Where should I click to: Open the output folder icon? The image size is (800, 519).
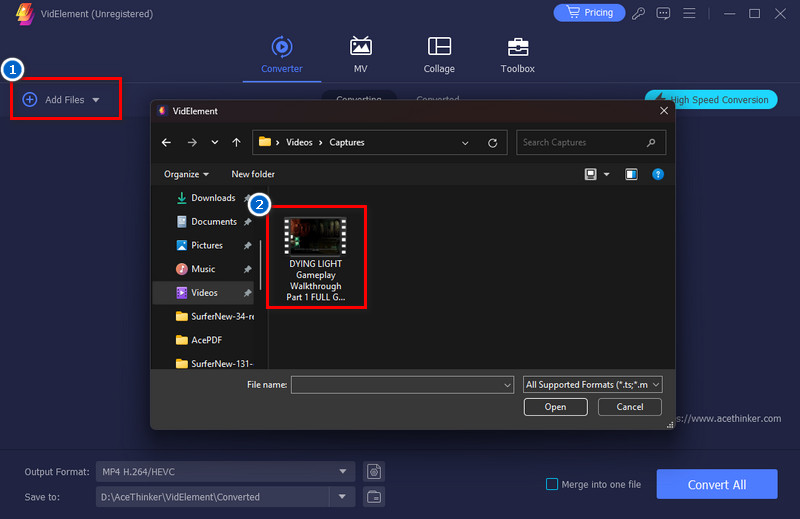coord(374,497)
